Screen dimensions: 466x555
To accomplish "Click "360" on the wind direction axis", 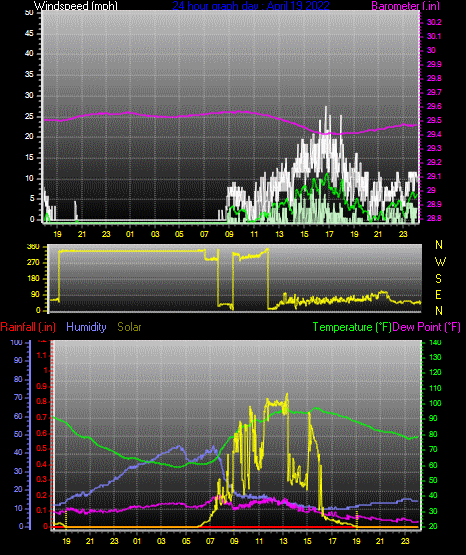I will coord(33,247).
